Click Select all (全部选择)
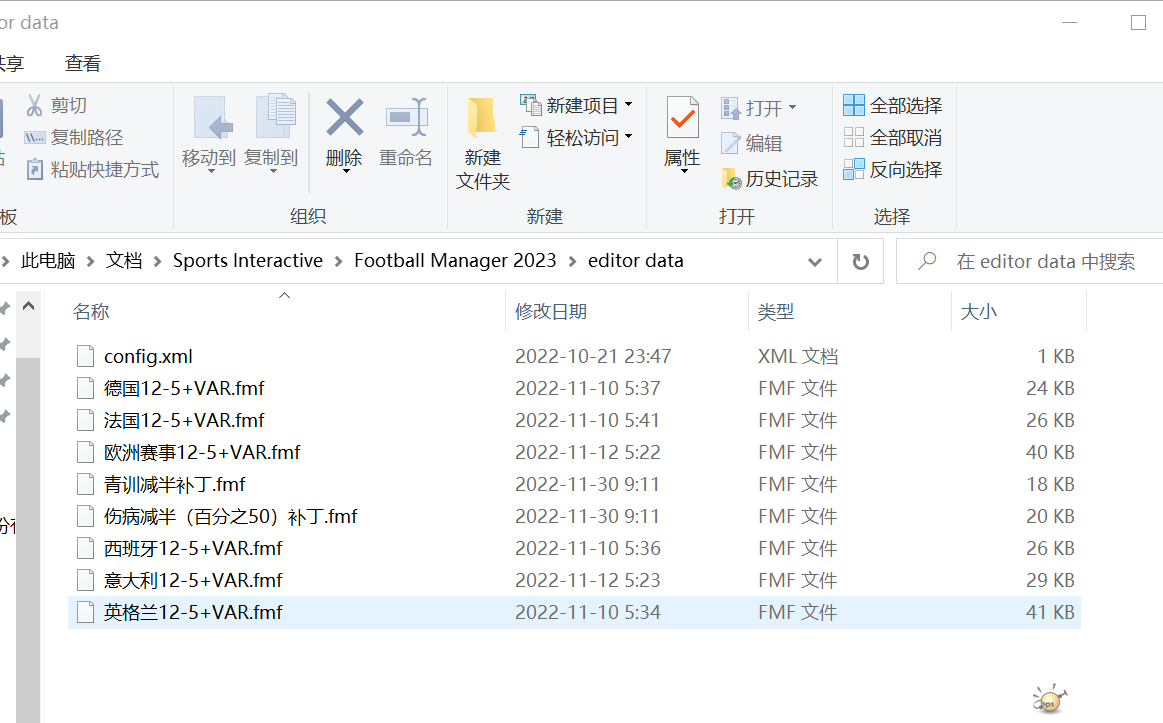 893,105
